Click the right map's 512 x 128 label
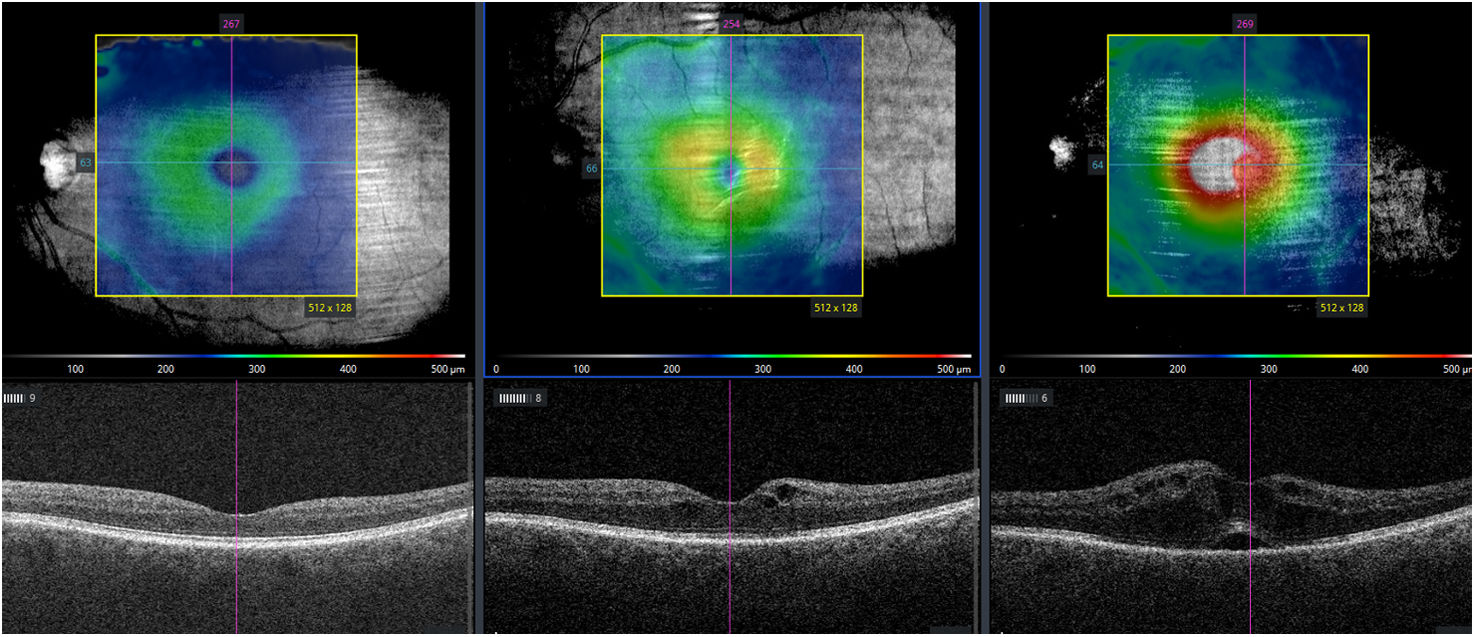Image resolution: width=1475 pixels, height=637 pixels. 1342,308
